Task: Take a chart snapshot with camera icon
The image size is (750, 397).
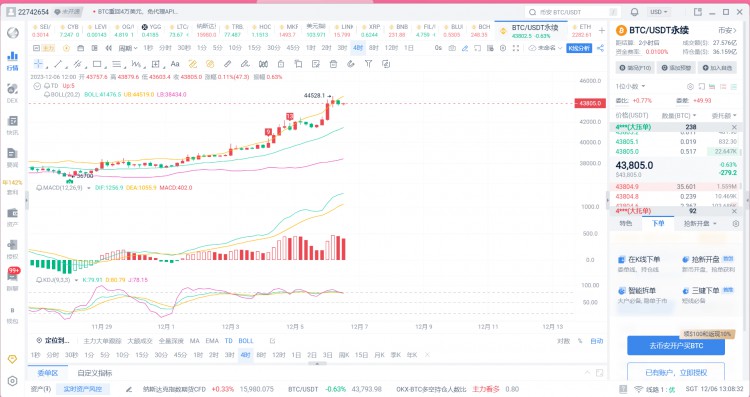Action: [452, 48]
